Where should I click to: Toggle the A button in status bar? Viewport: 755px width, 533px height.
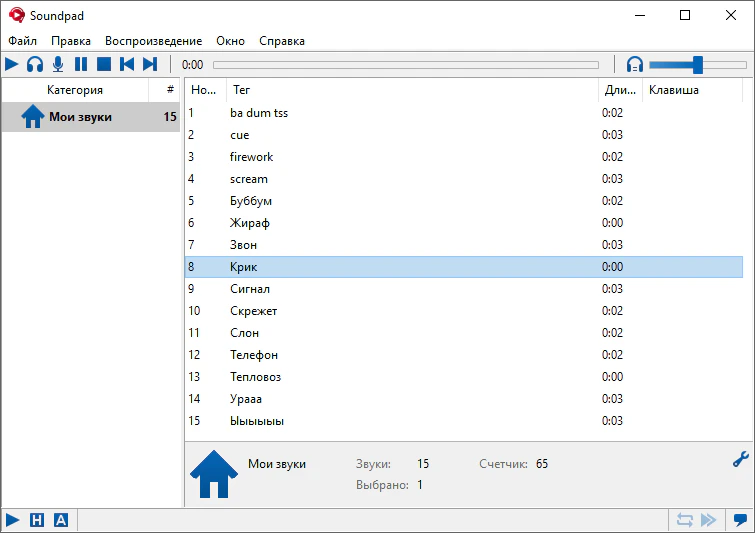(x=61, y=520)
